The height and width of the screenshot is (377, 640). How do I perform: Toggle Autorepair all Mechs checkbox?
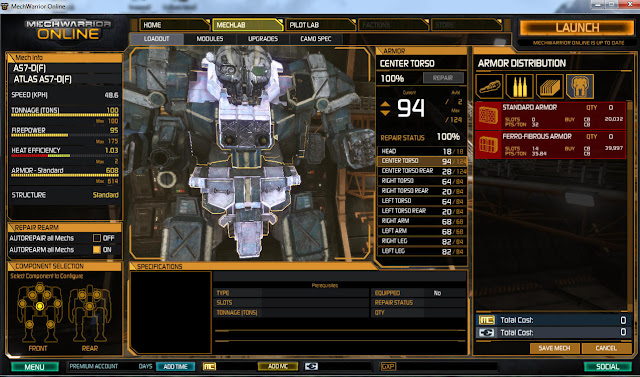(97, 238)
